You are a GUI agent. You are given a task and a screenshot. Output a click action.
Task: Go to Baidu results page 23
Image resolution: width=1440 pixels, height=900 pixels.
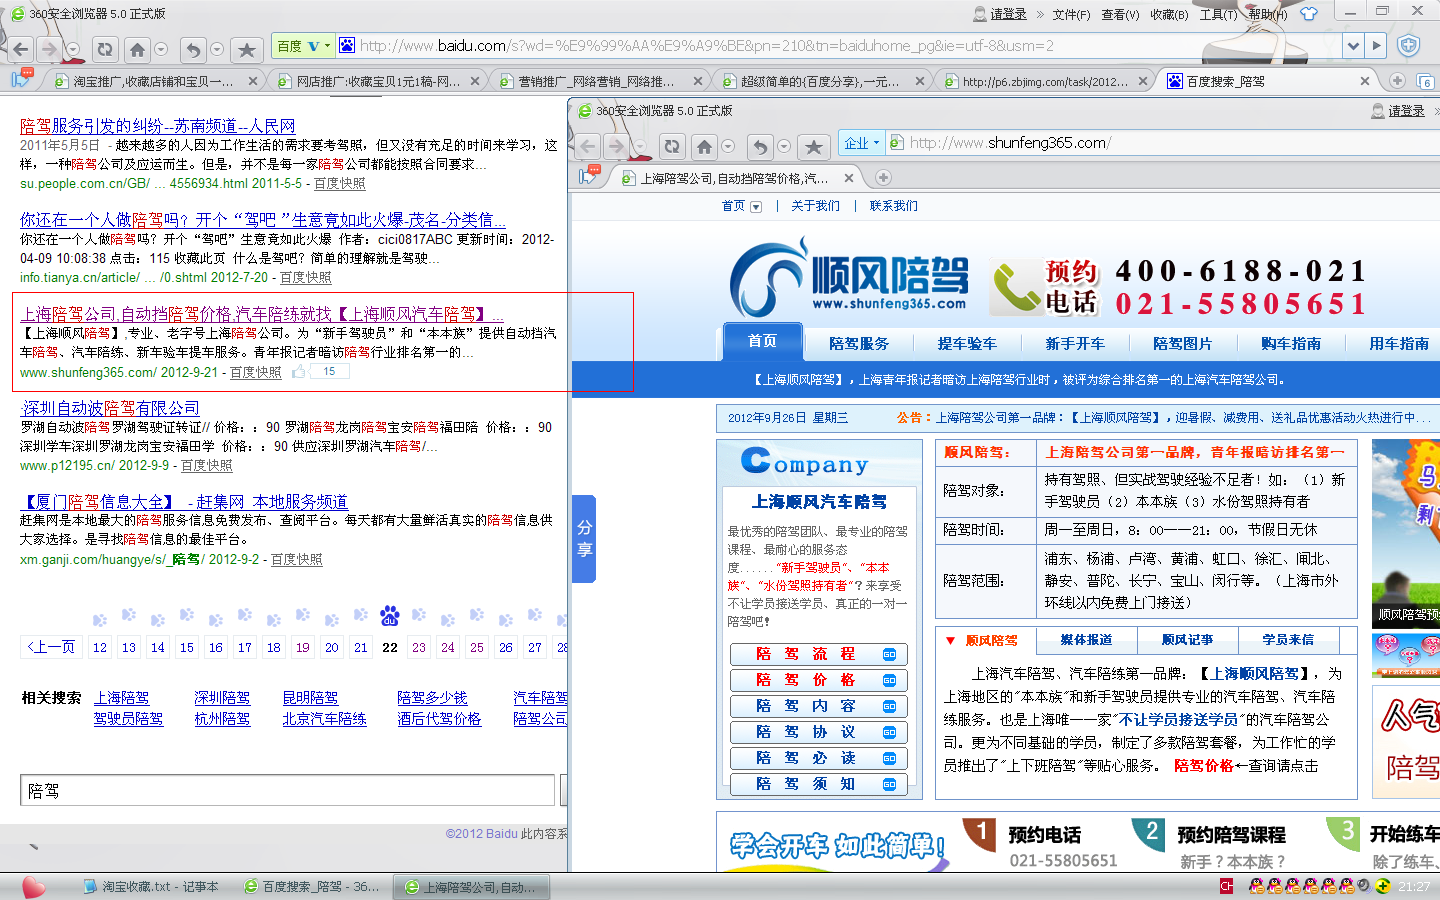pyautogui.click(x=419, y=647)
